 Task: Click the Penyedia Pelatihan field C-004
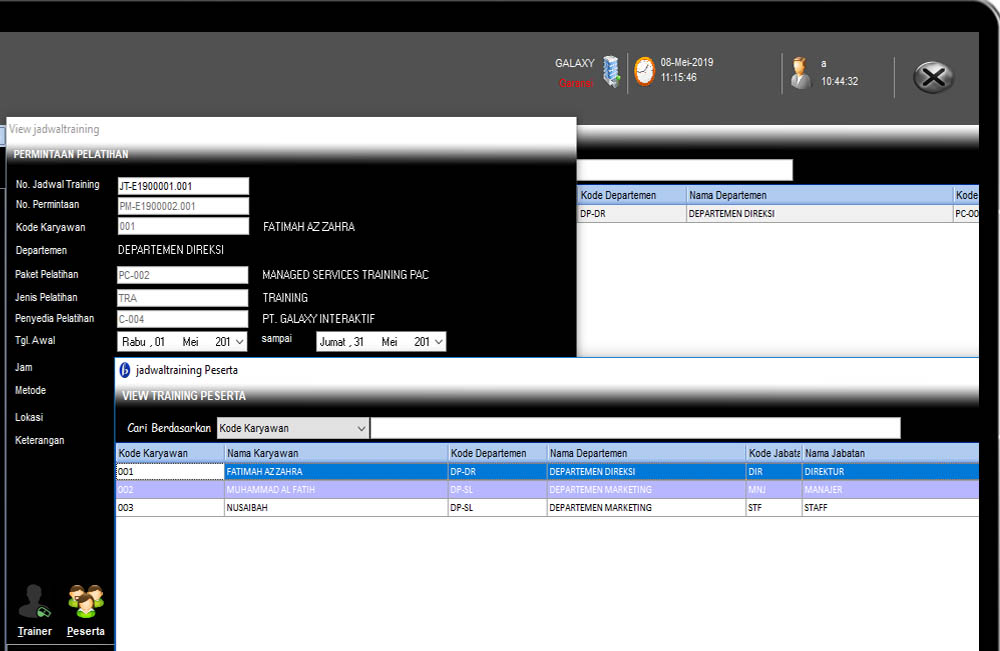[182, 319]
